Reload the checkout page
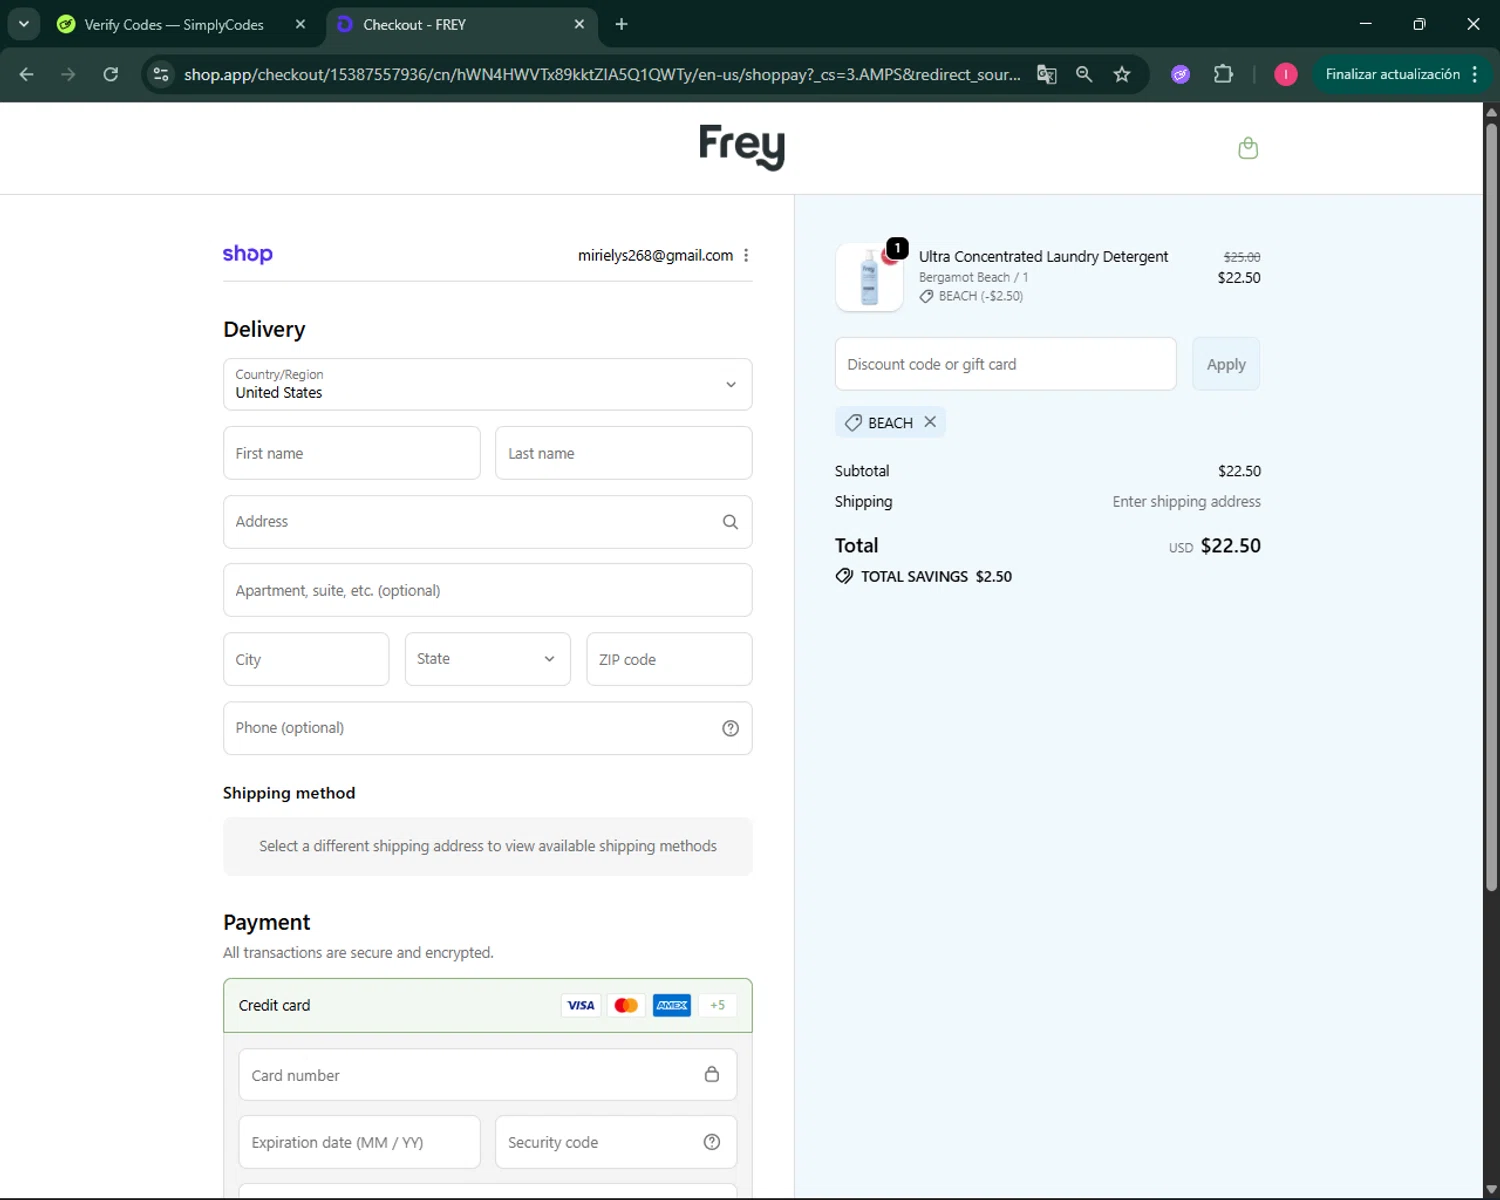This screenshot has height=1200, width=1500. 111,74
